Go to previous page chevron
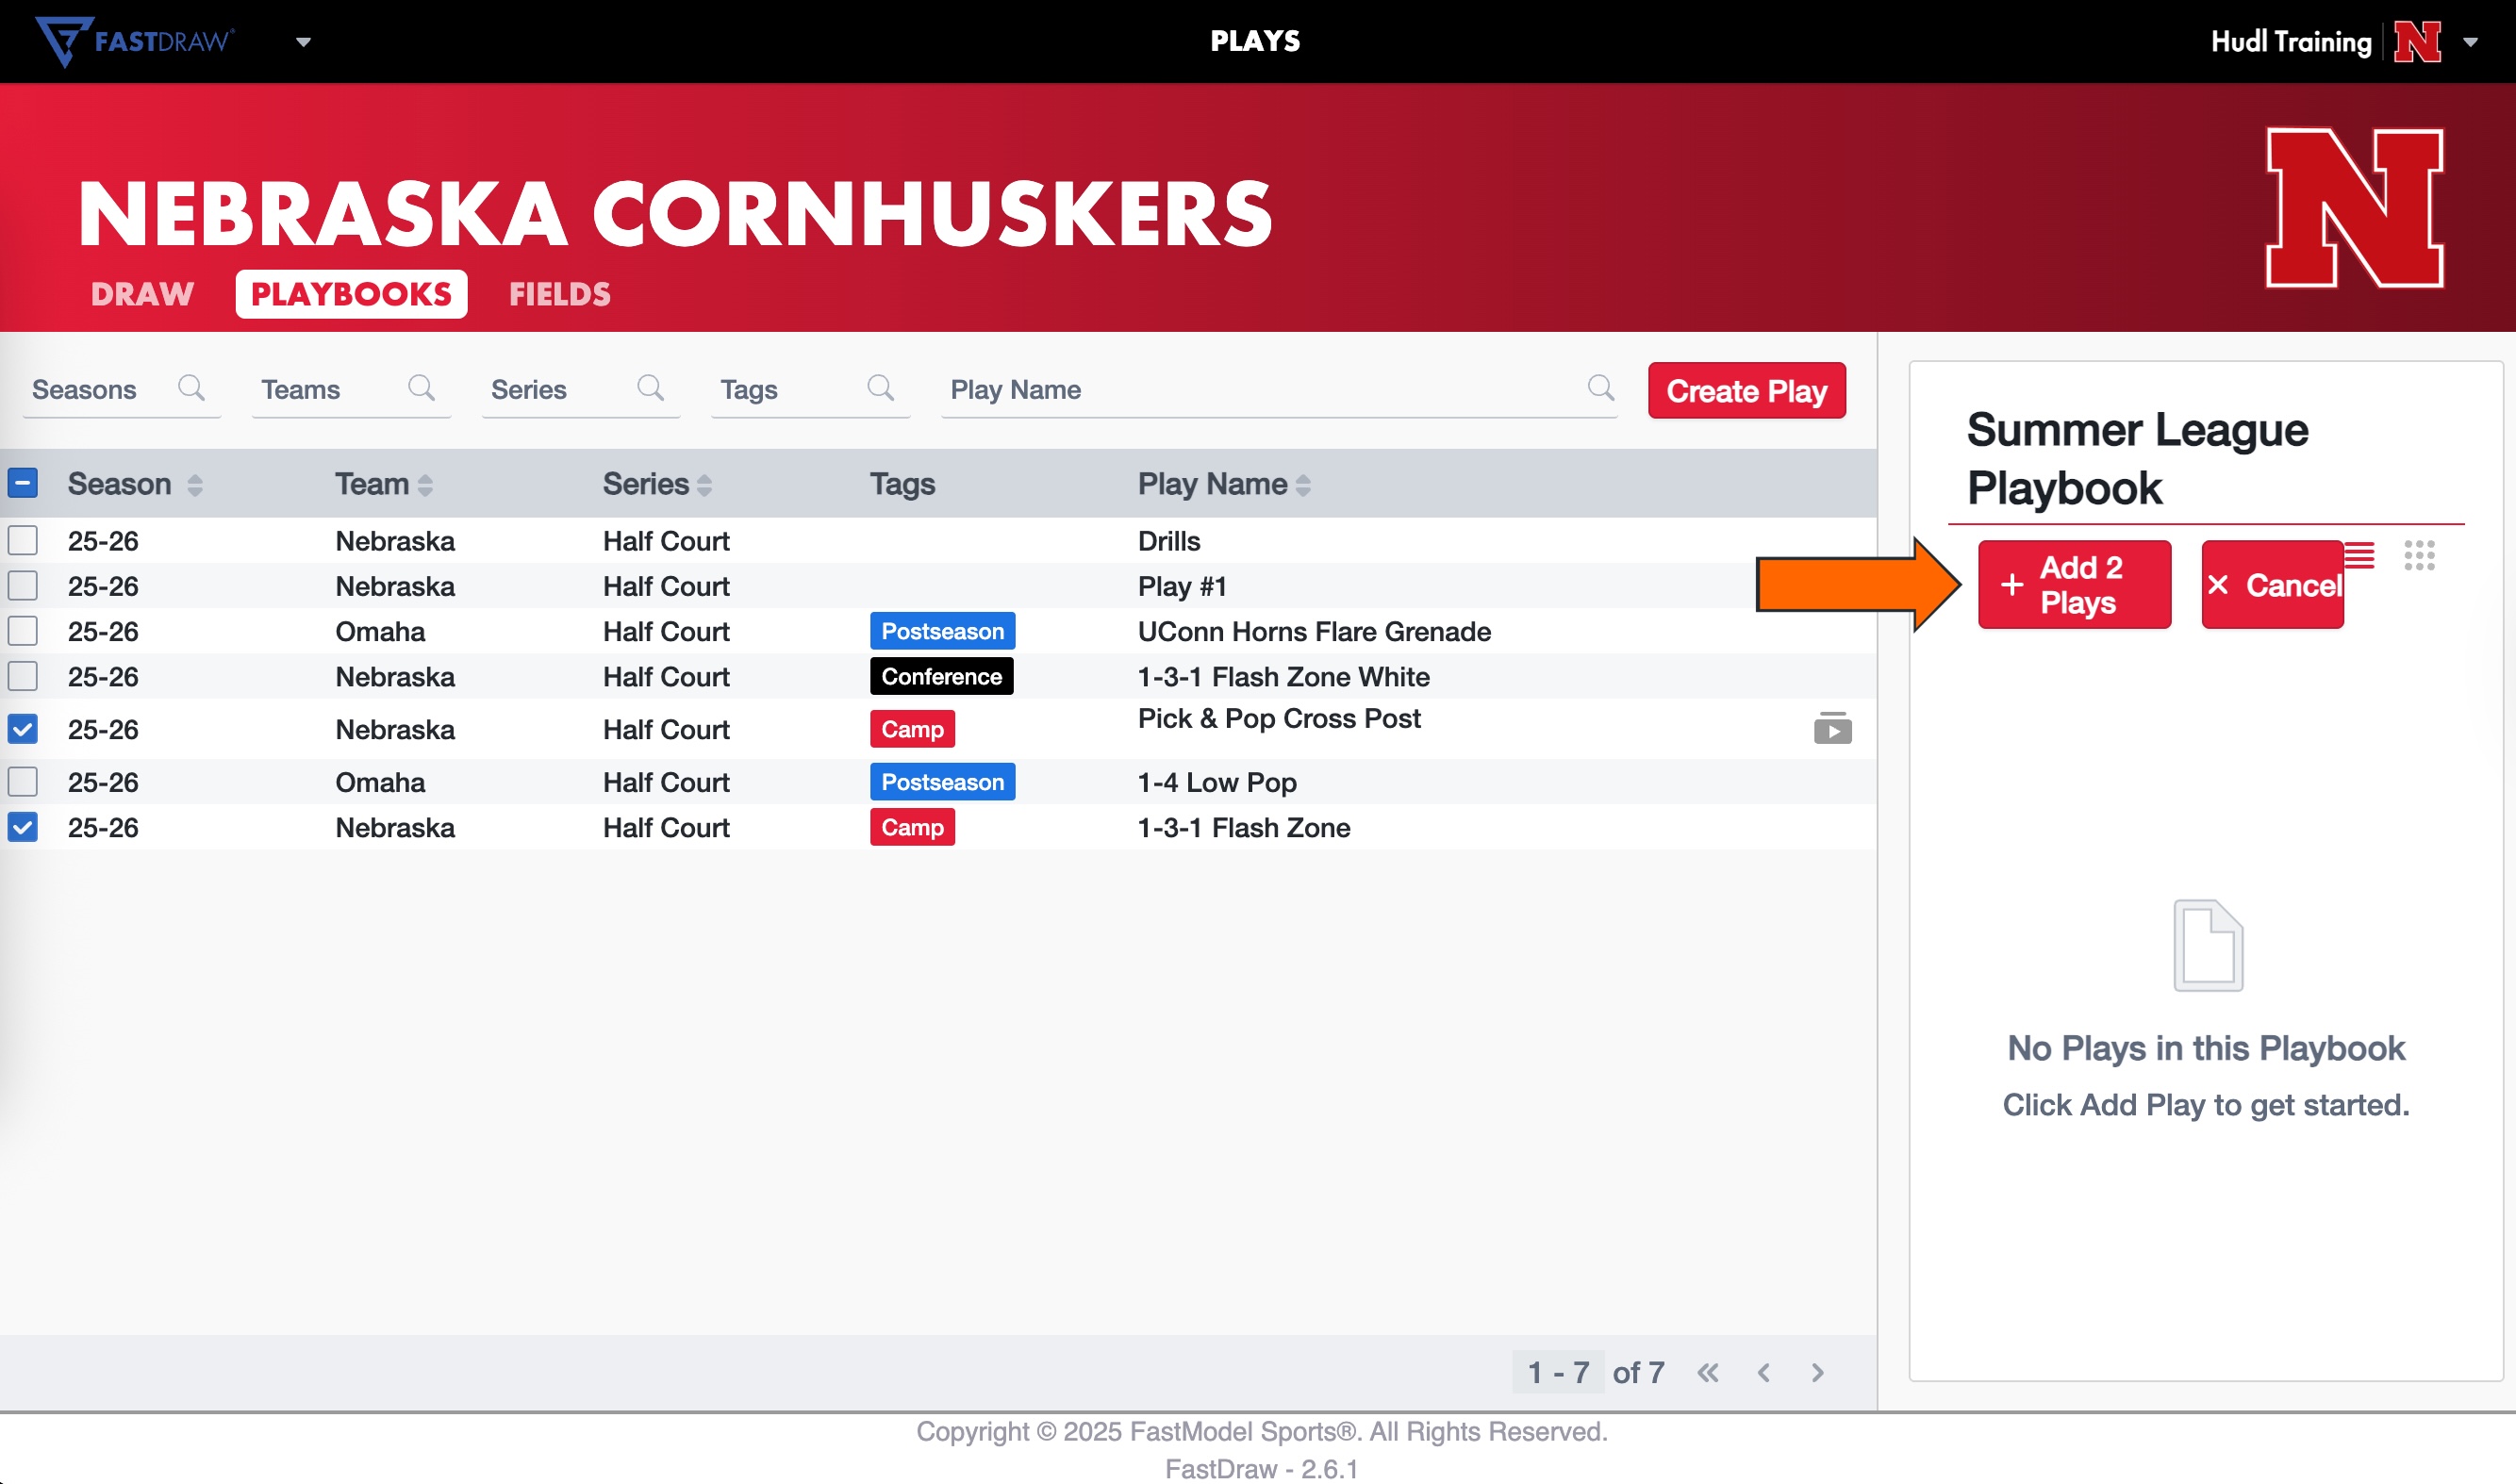 1764,1373
